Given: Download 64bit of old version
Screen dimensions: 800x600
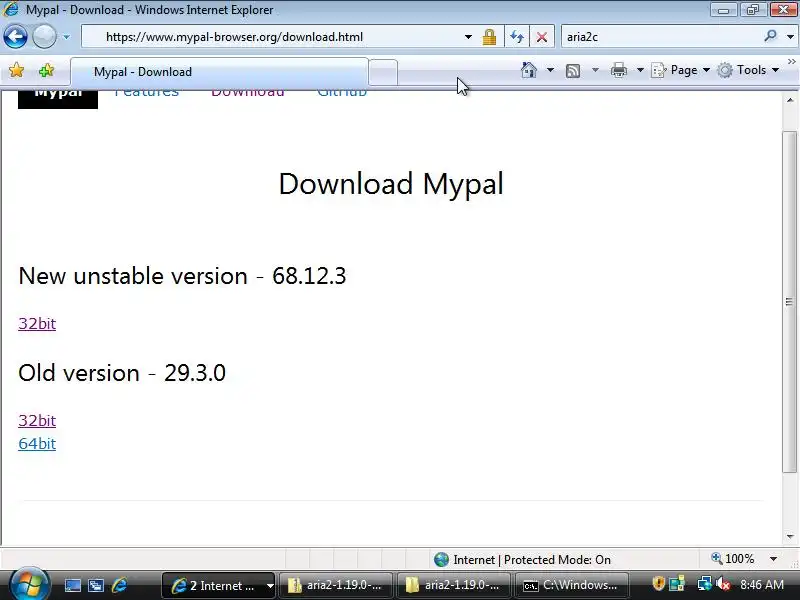Looking at the screenshot, I should (x=37, y=443).
